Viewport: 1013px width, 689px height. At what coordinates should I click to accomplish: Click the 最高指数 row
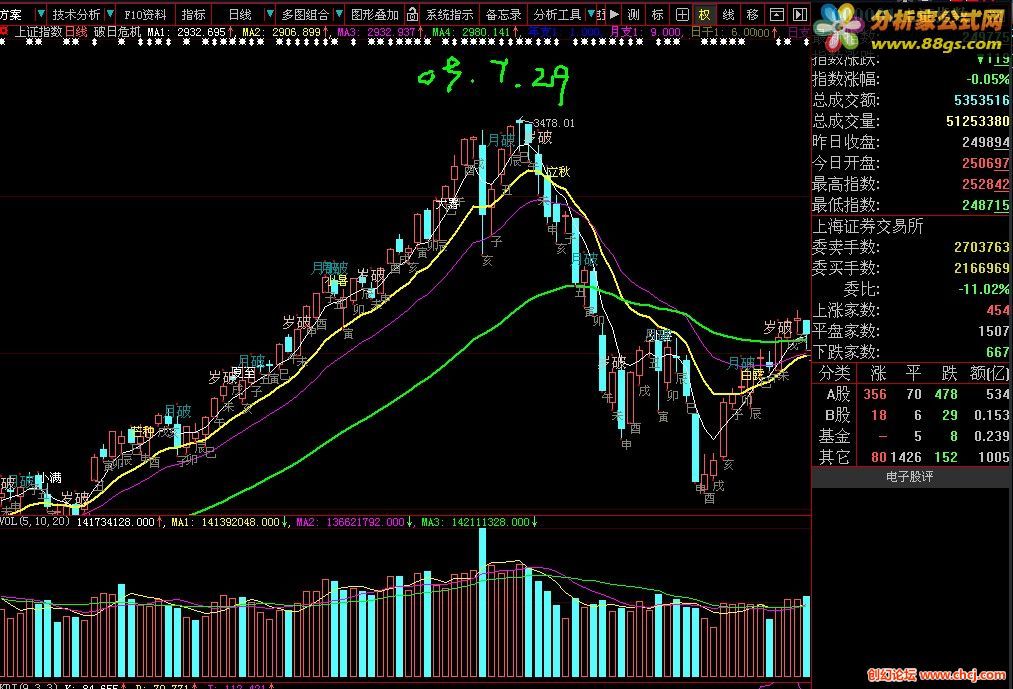coord(910,184)
